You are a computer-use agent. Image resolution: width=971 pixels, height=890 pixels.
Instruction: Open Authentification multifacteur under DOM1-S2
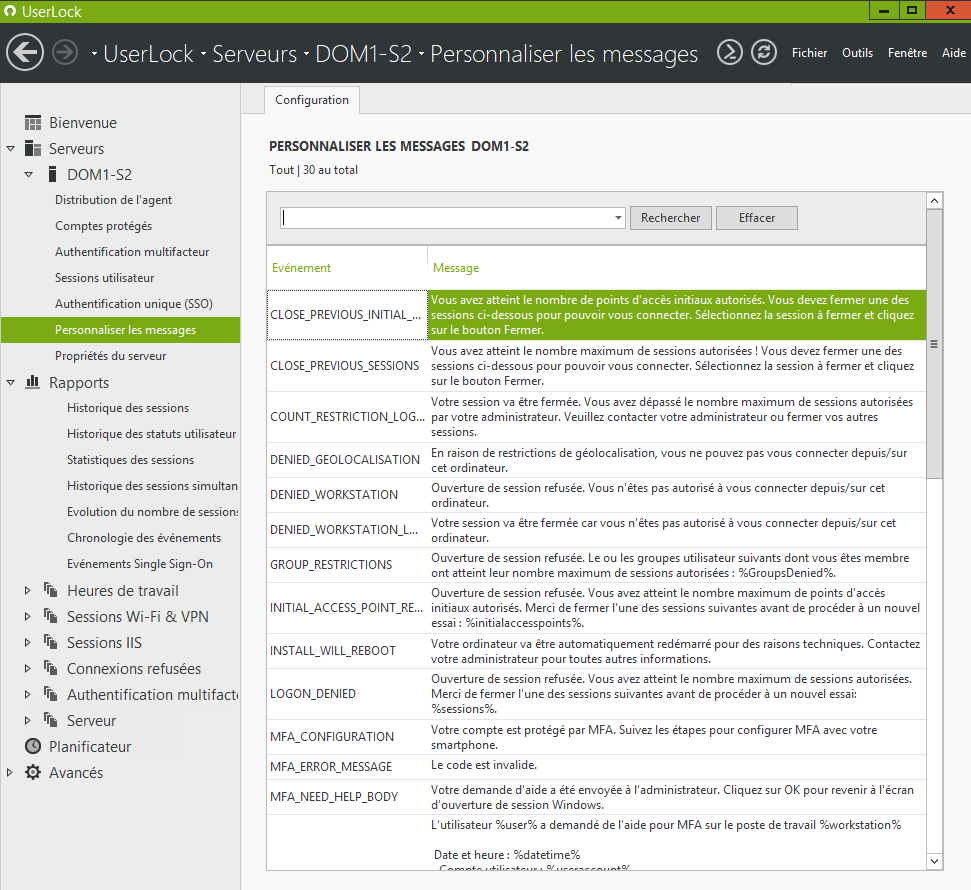click(x=132, y=252)
